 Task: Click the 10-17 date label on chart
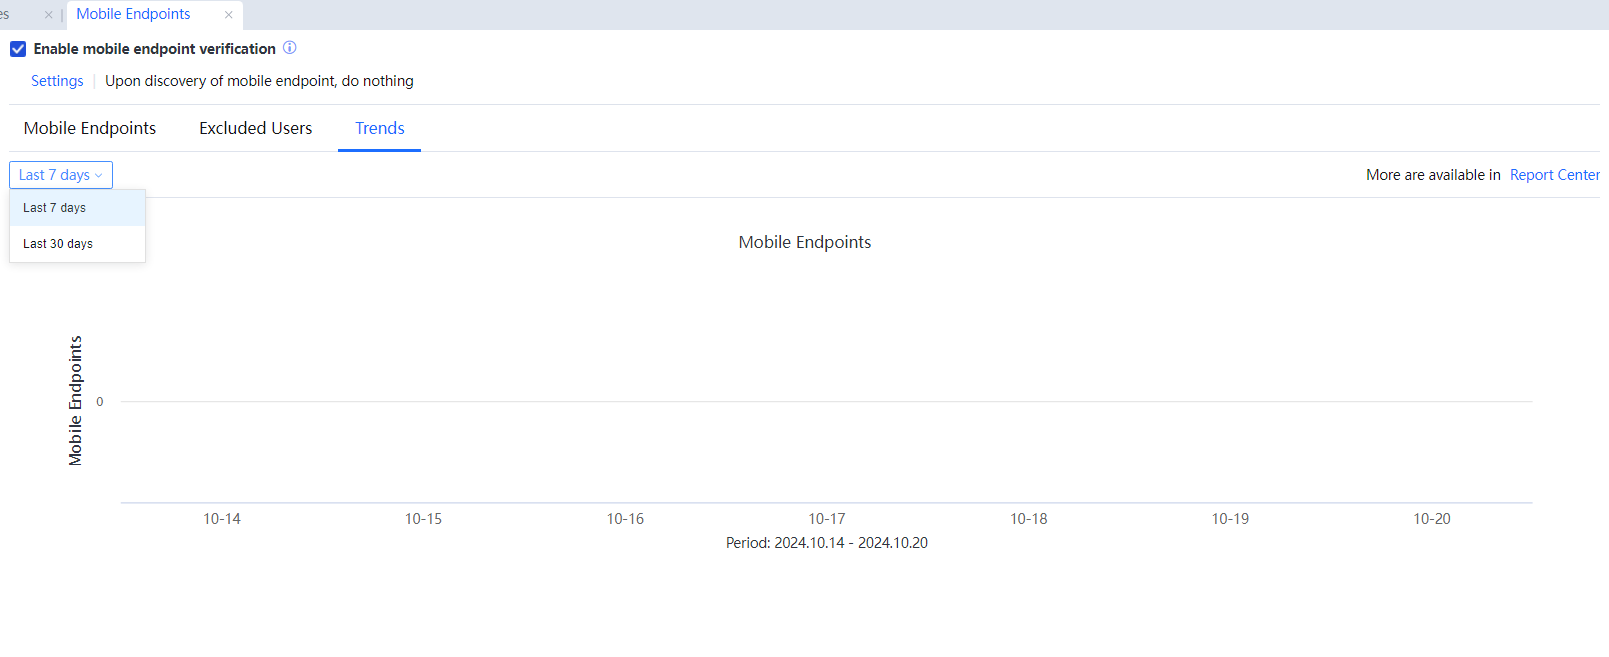pyautogui.click(x=827, y=519)
